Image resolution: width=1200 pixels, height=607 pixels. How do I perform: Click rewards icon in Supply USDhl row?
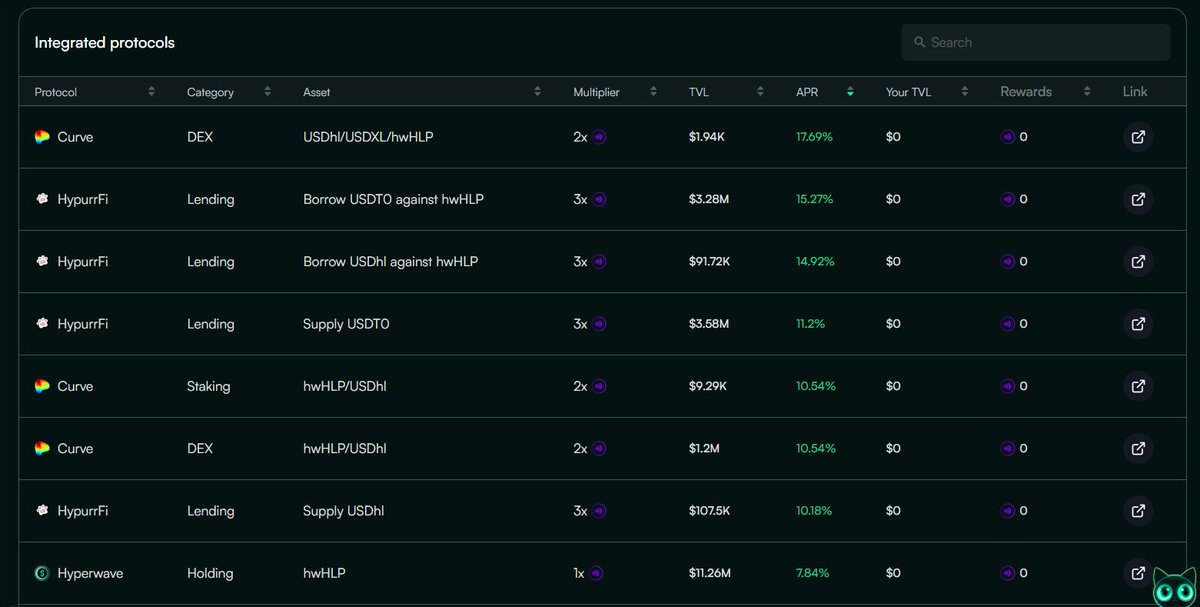1008,511
